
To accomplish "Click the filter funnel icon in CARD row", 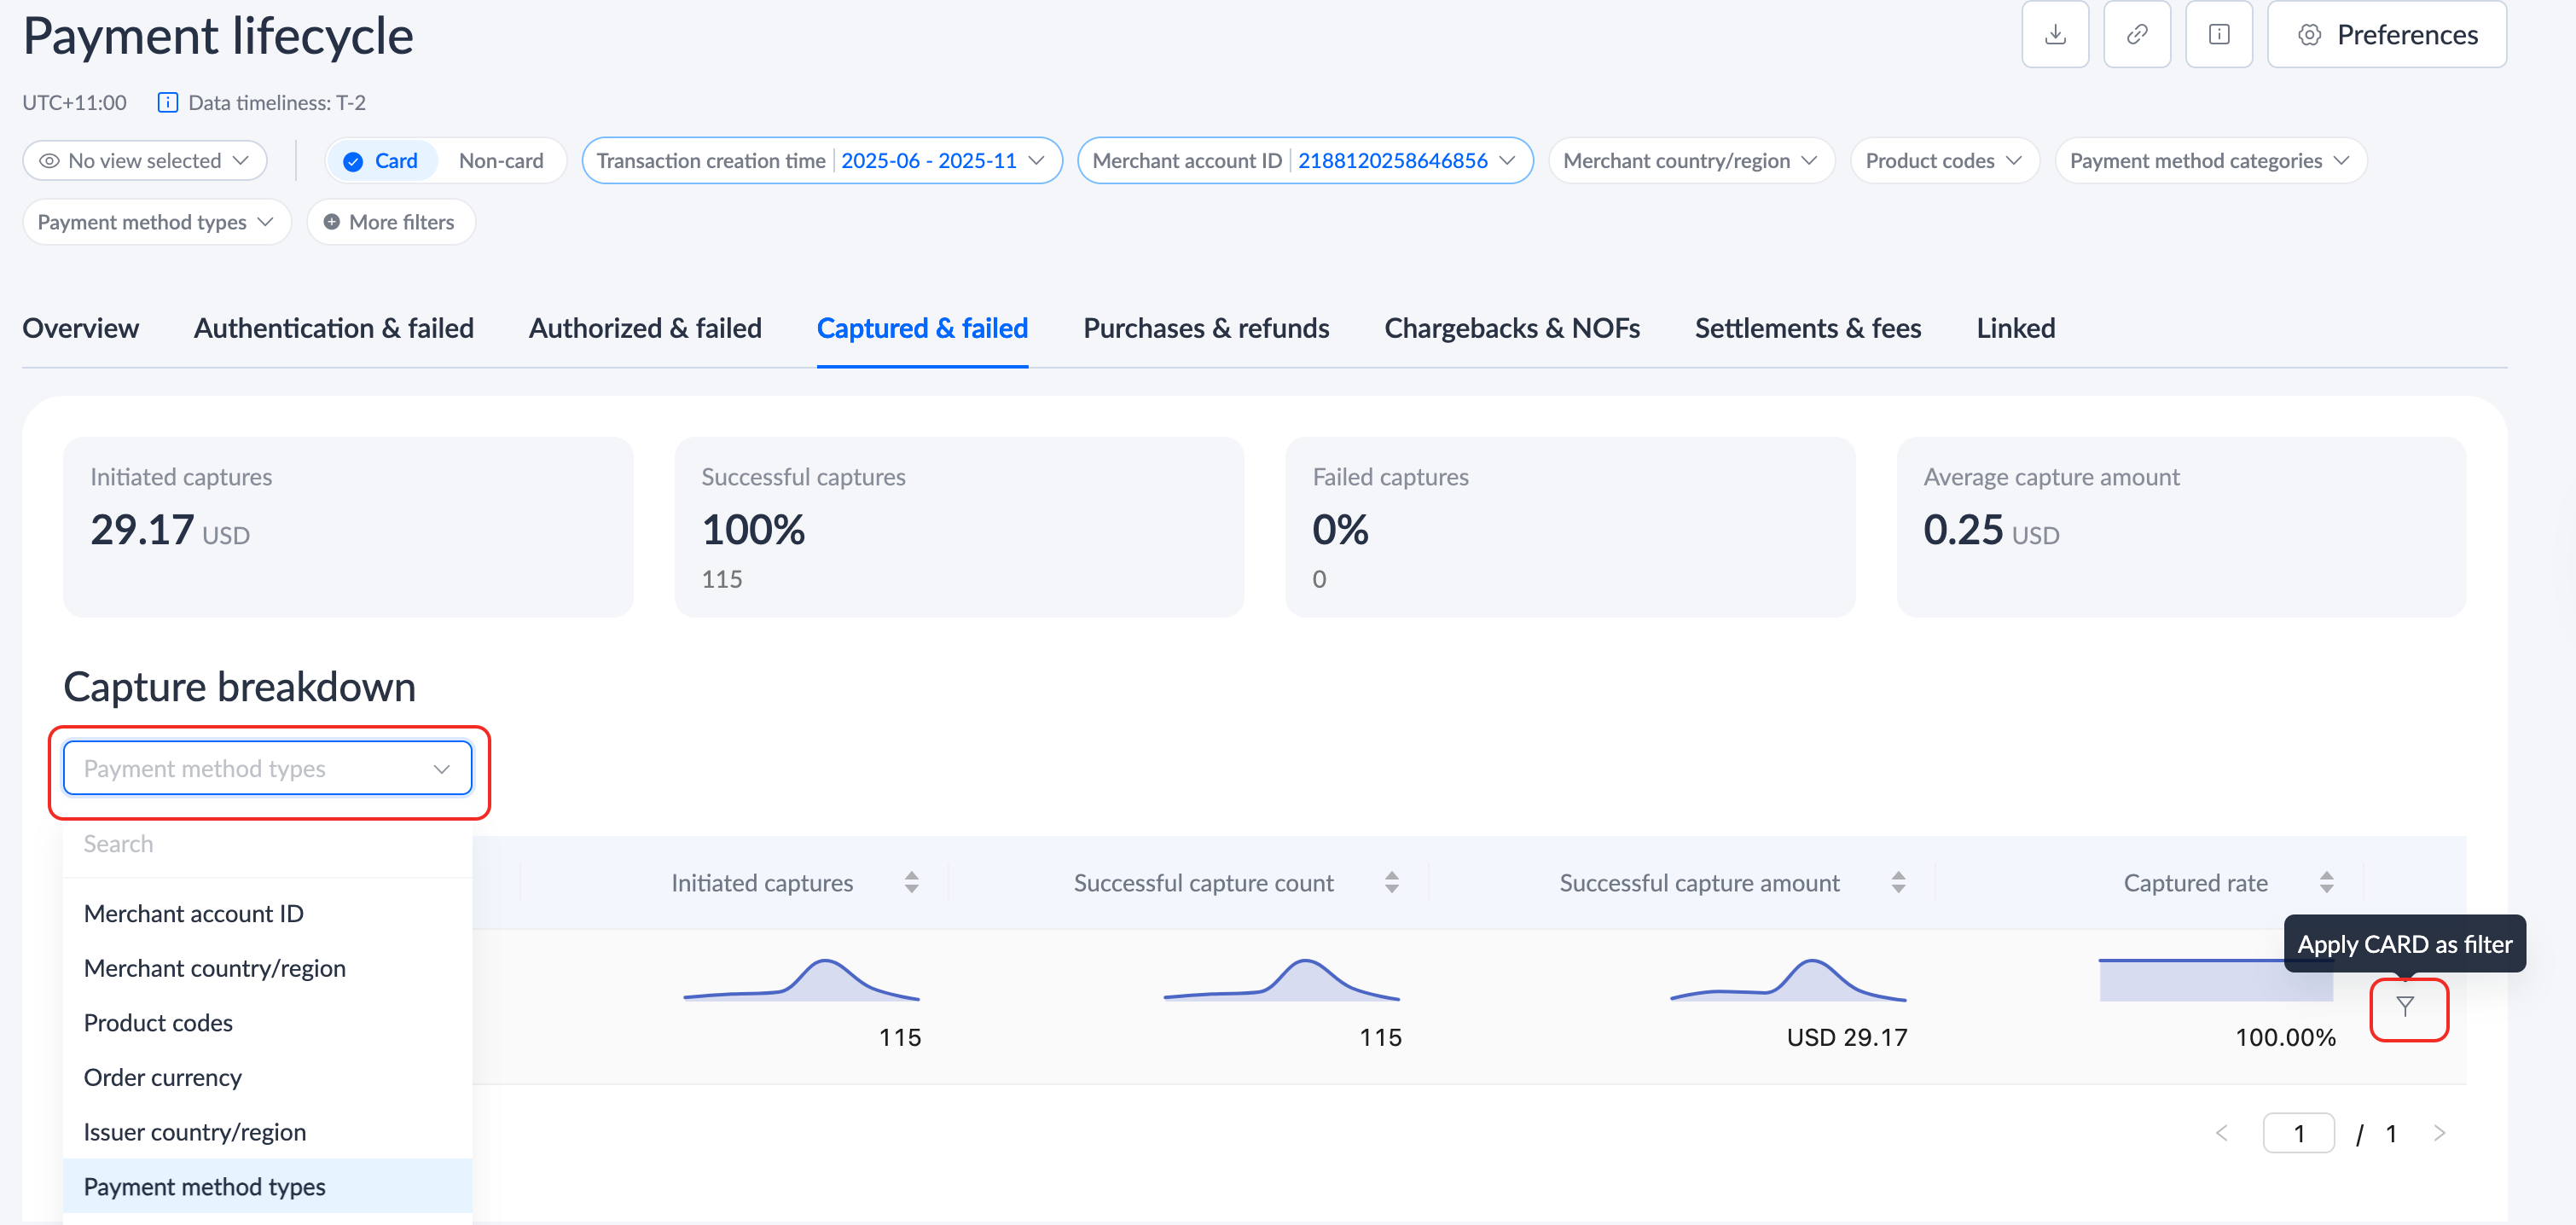I will [x=2405, y=1007].
